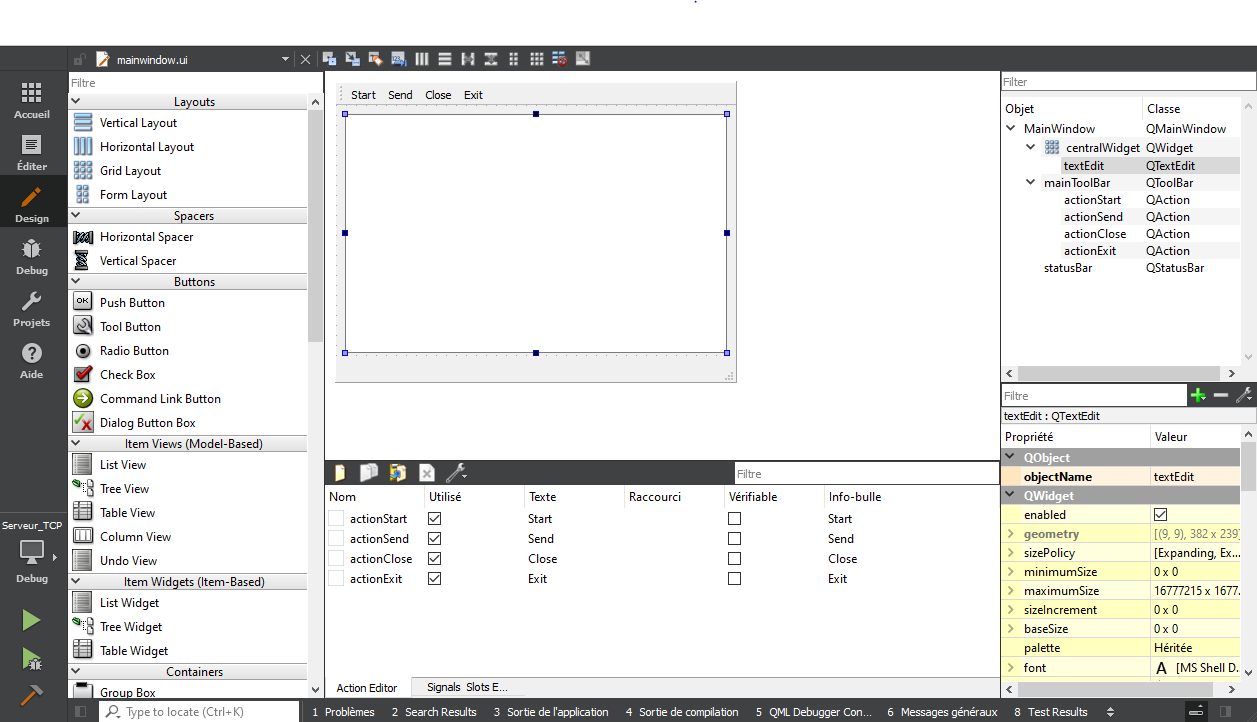Uncheck the Utilisé box for actionStart

pyautogui.click(x=434, y=518)
